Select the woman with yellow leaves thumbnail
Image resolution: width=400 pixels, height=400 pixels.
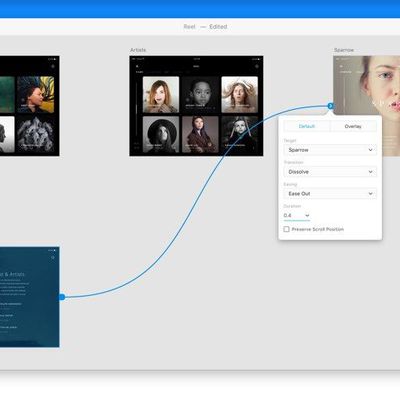35,95
